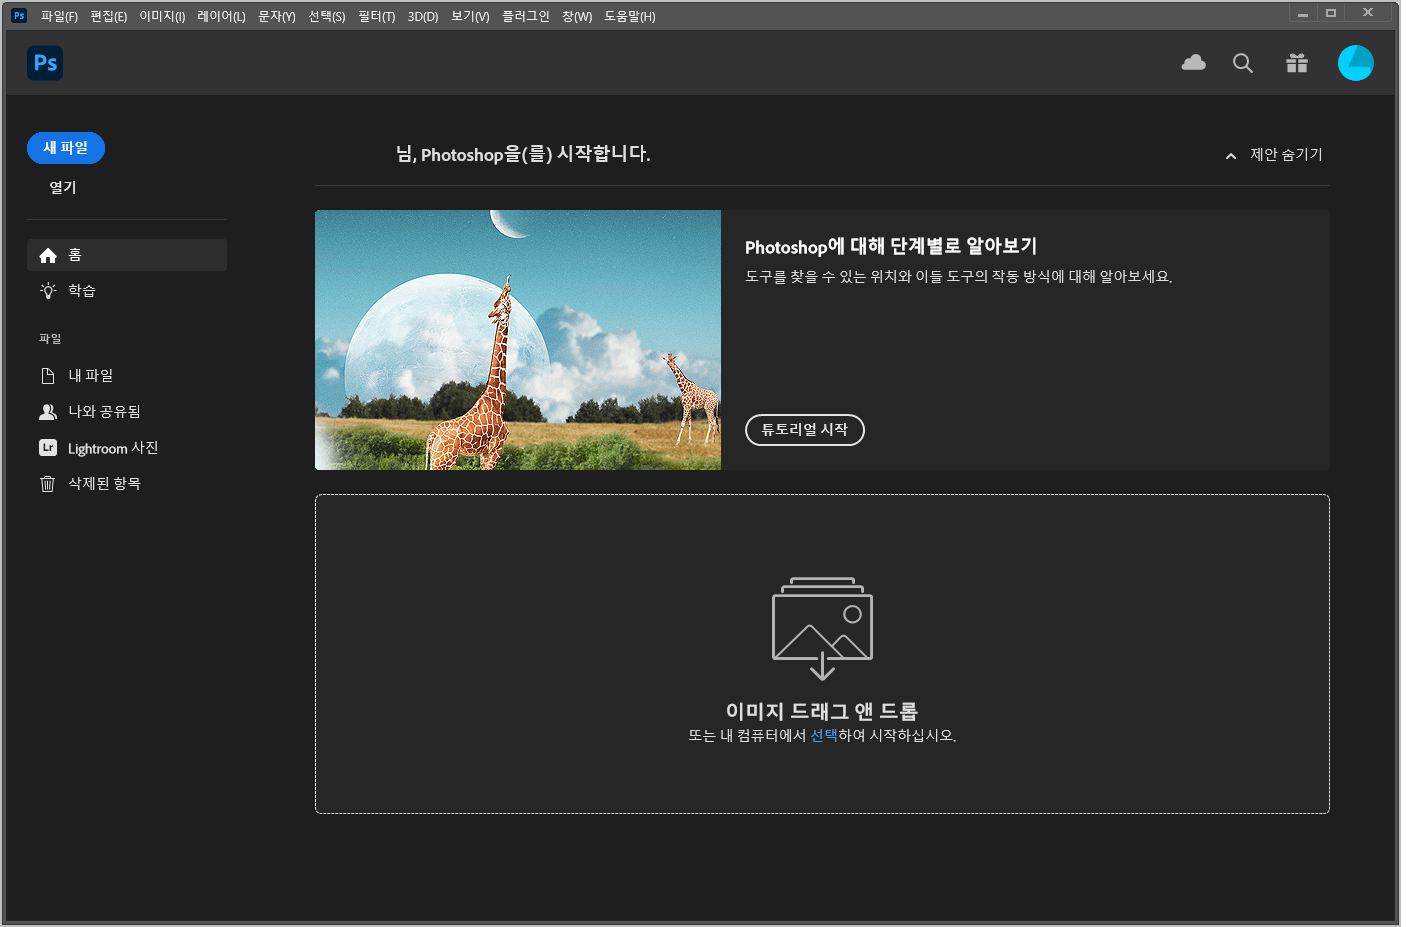Click the Photoshop logo icon
Image resolution: width=1406 pixels, height=927 pixels.
[x=44, y=62]
